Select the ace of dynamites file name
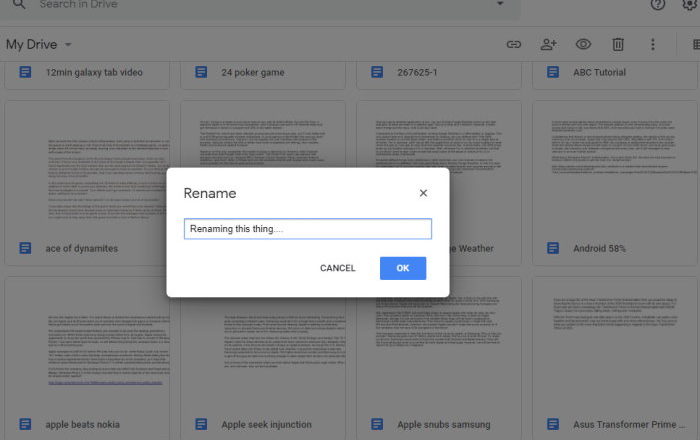700x440 pixels. (82, 249)
